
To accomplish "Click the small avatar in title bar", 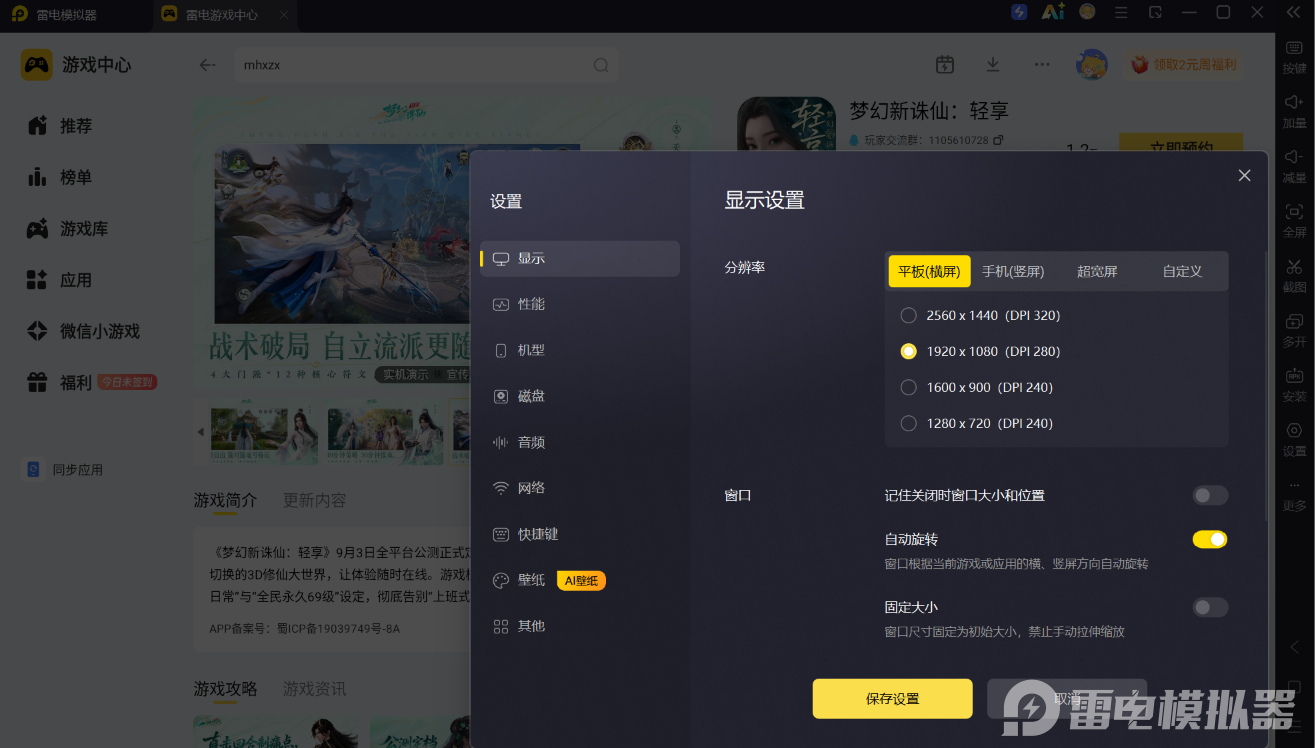I will (x=1087, y=12).
